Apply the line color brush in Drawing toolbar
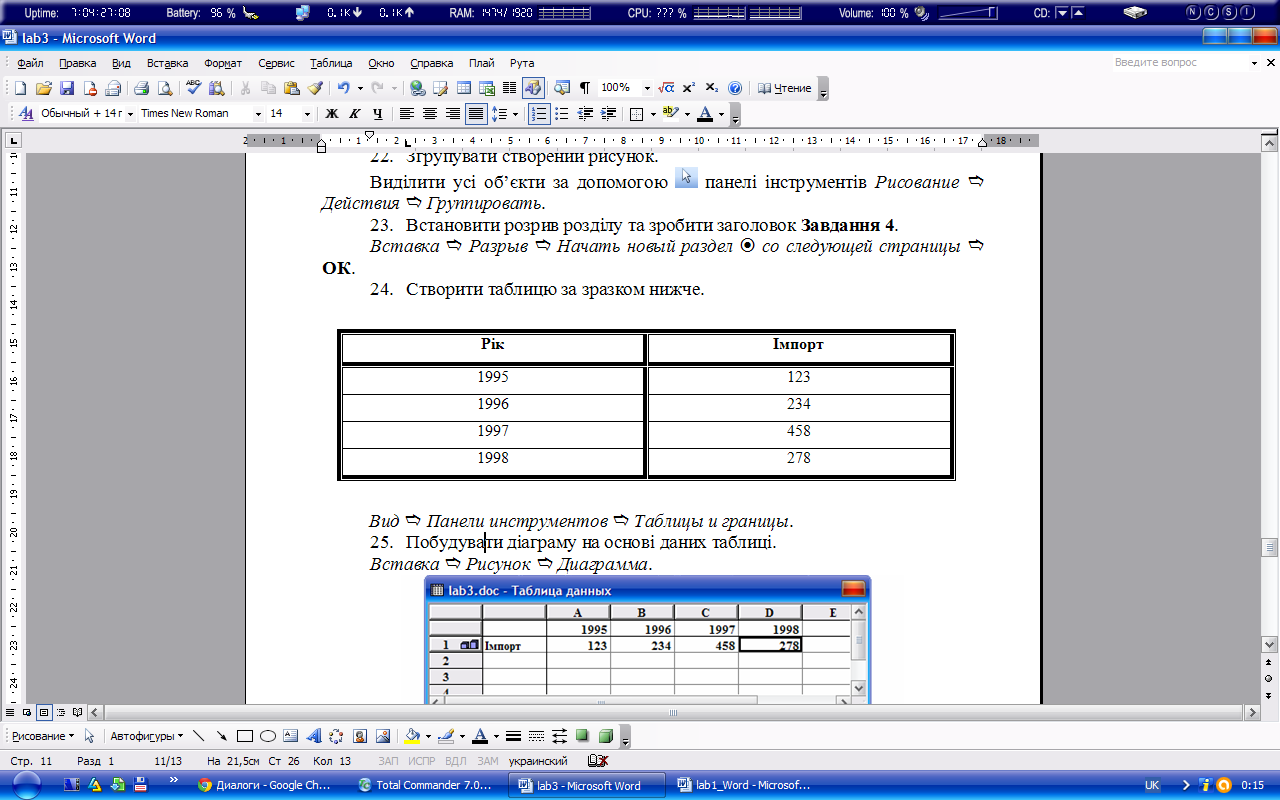The width and height of the screenshot is (1280, 800). 445,736
